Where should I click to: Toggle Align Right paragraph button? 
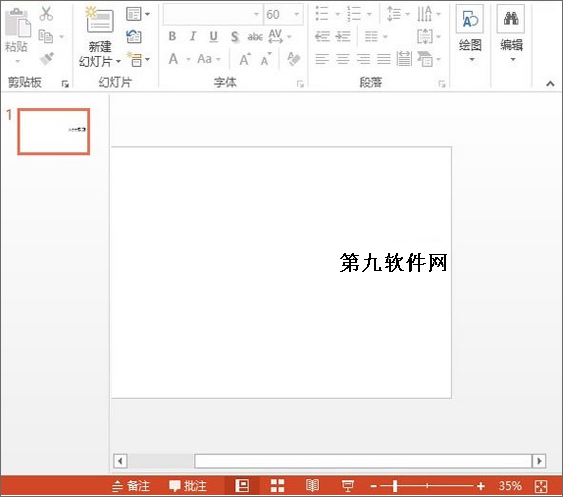tap(363, 59)
